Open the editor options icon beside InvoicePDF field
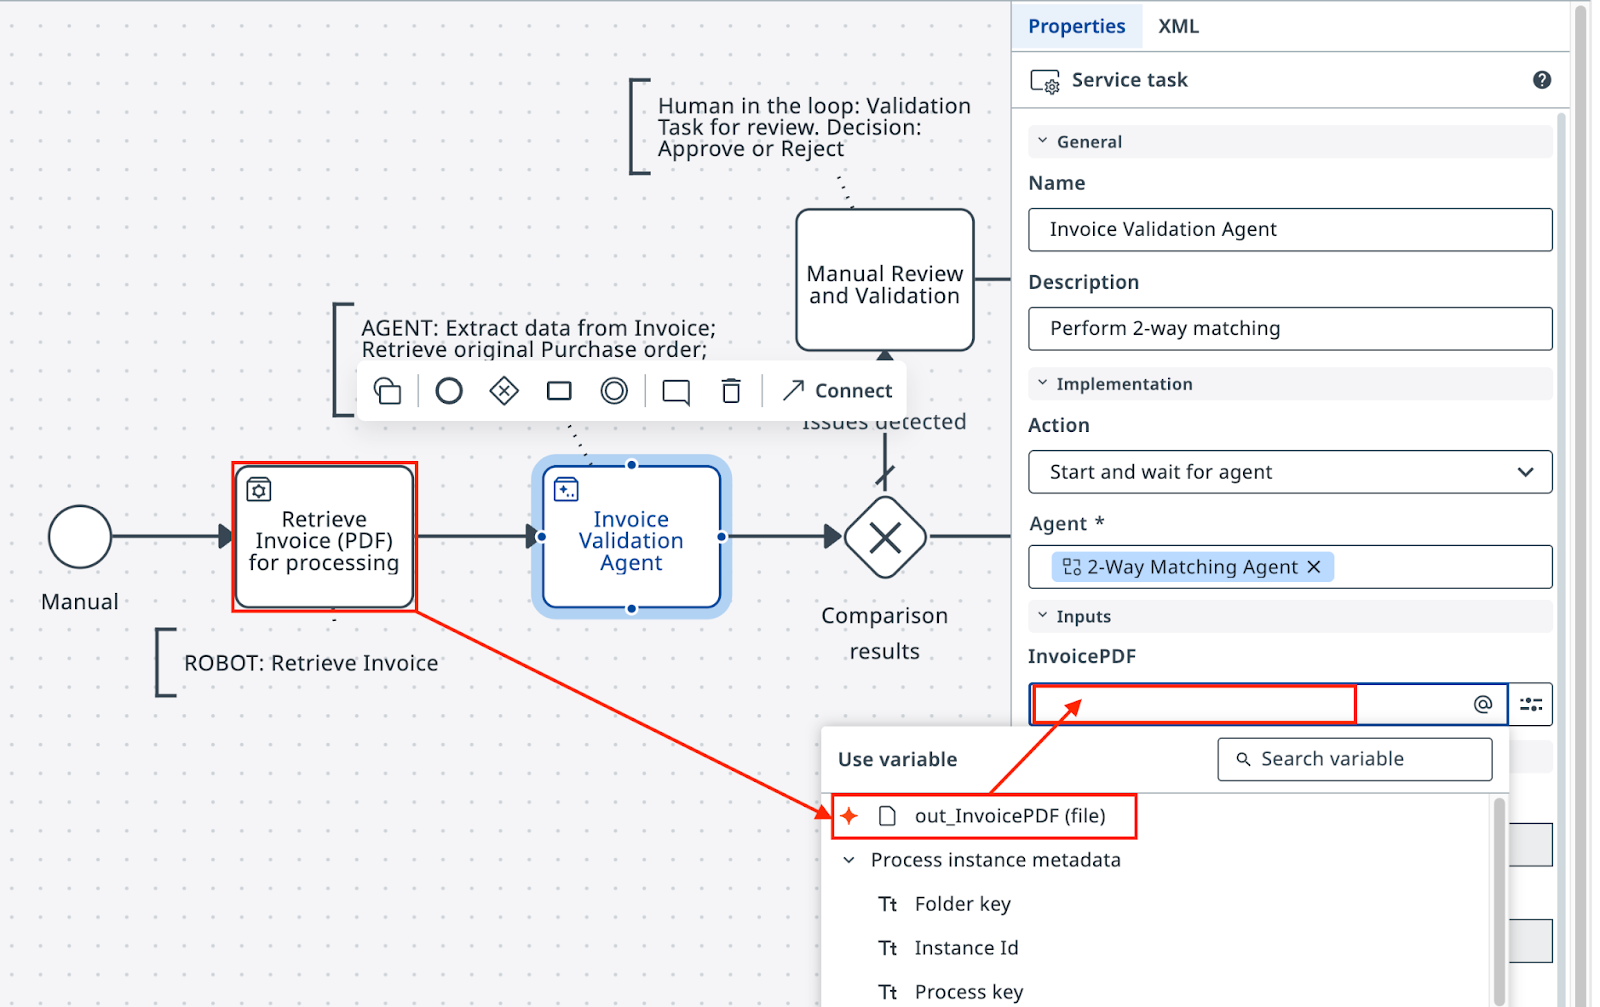 coord(1531,704)
